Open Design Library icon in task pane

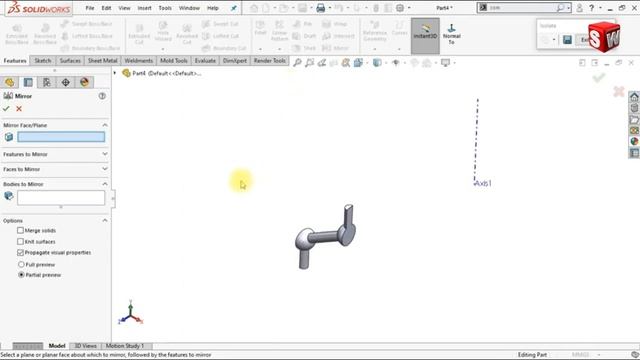coord(634,108)
